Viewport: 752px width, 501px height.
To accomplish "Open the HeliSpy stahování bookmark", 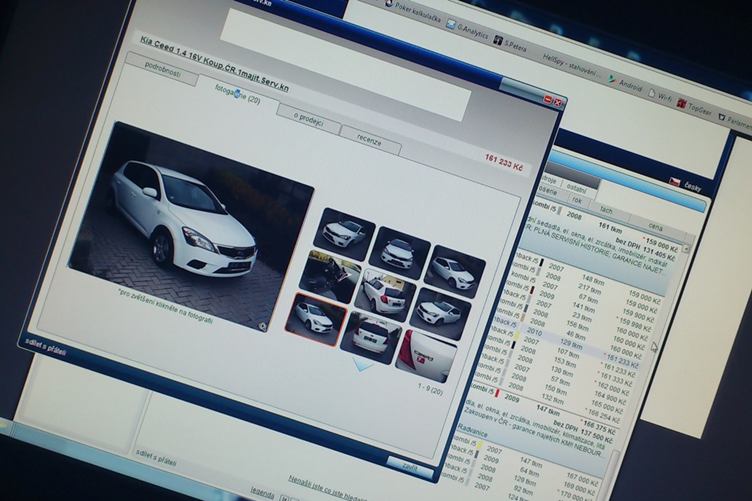I will (571, 66).
